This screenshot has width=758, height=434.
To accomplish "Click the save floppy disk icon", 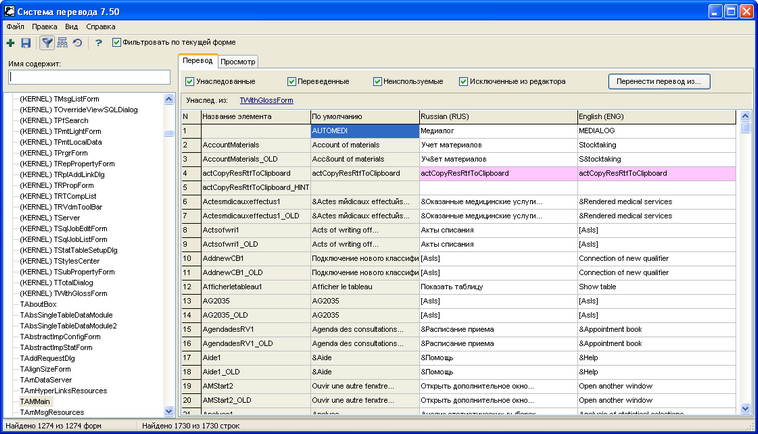I will [26, 43].
